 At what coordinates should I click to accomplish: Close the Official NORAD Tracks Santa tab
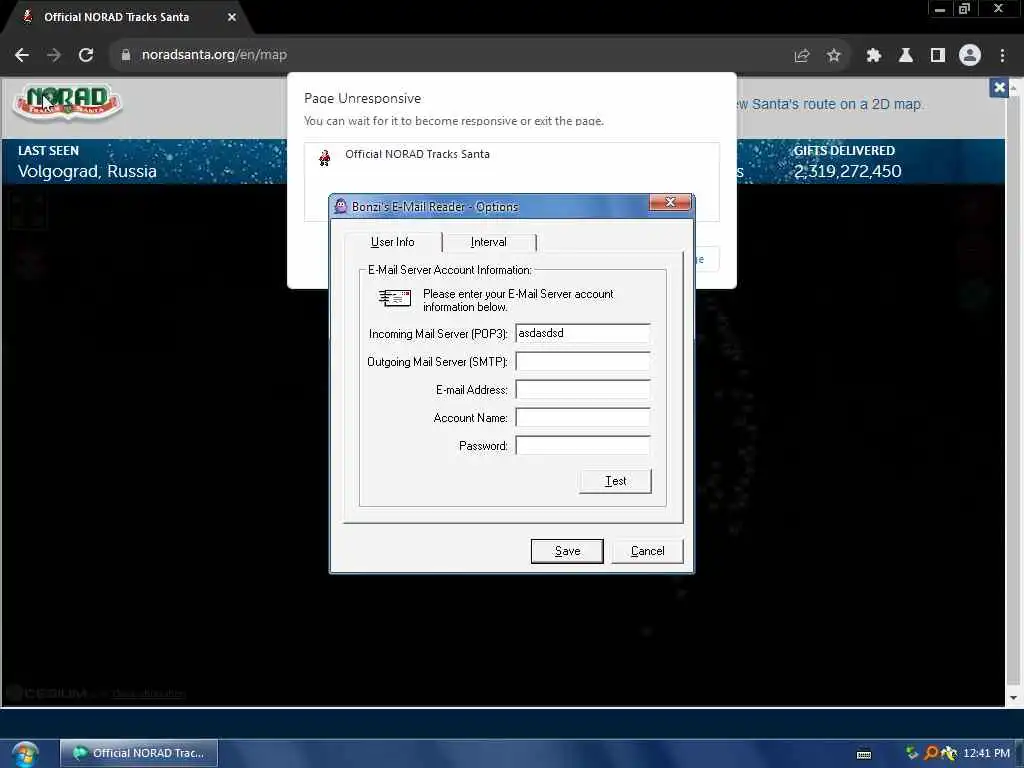pyautogui.click(x=232, y=17)
